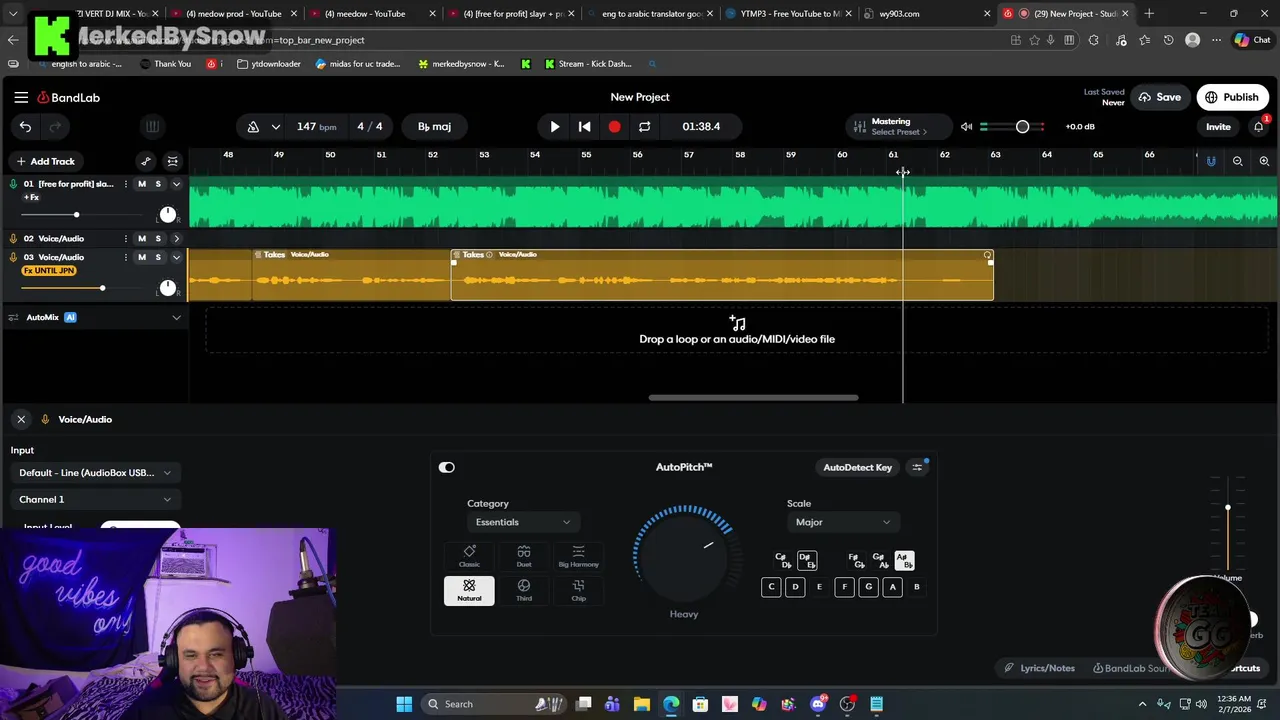The image size is (1280, 720).
Task: Select the Classic AutoPitch preset
Action: tap(469, 557)
